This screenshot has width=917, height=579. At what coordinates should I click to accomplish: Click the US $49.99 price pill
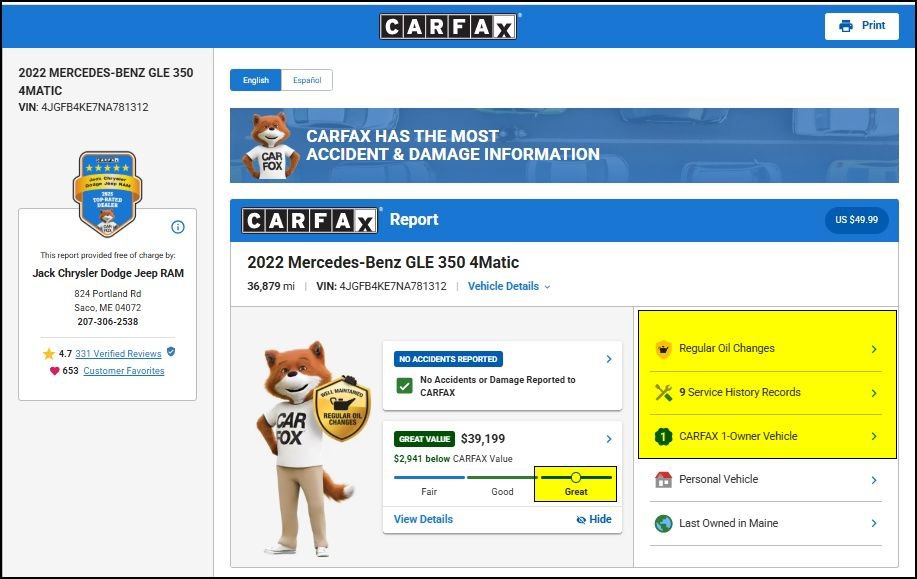pyautogui.click(x=856, y=220)
